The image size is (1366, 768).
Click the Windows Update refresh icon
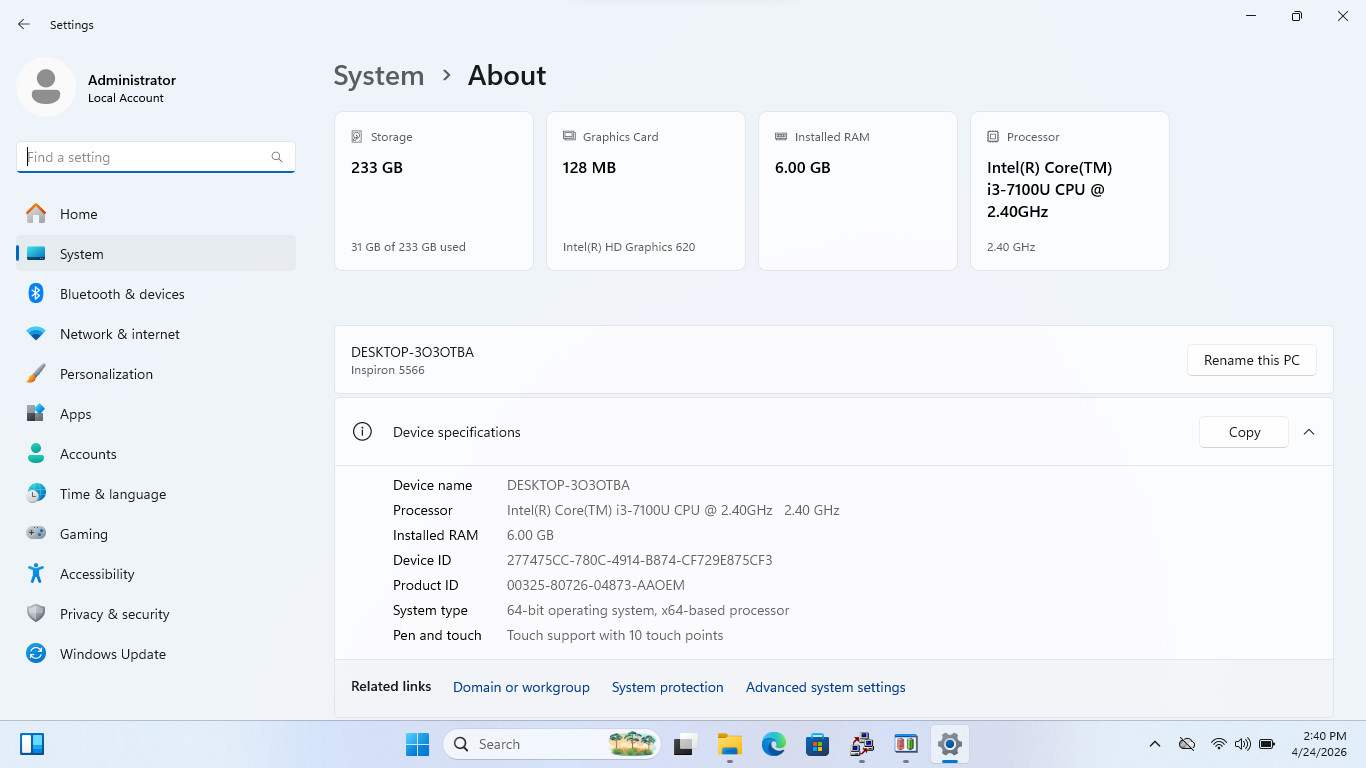coord(36,653)
